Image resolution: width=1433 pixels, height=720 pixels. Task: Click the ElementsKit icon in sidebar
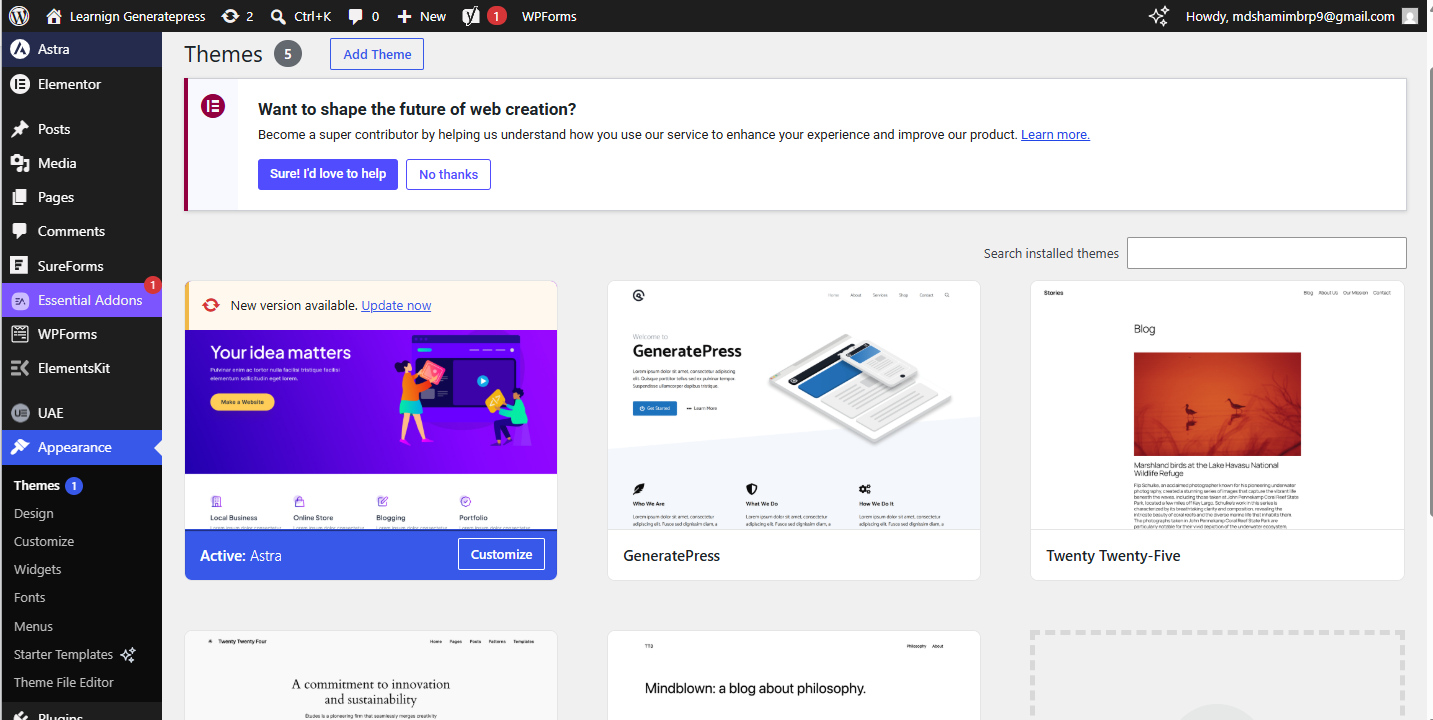[x=19, y=368]
